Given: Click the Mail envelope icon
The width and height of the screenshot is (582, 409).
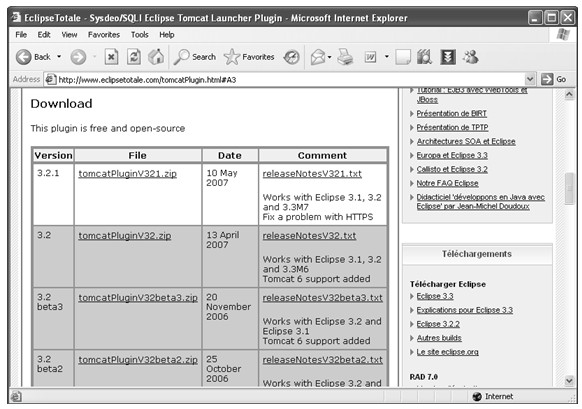Looking at the screenshot, I should coord(318,57).
